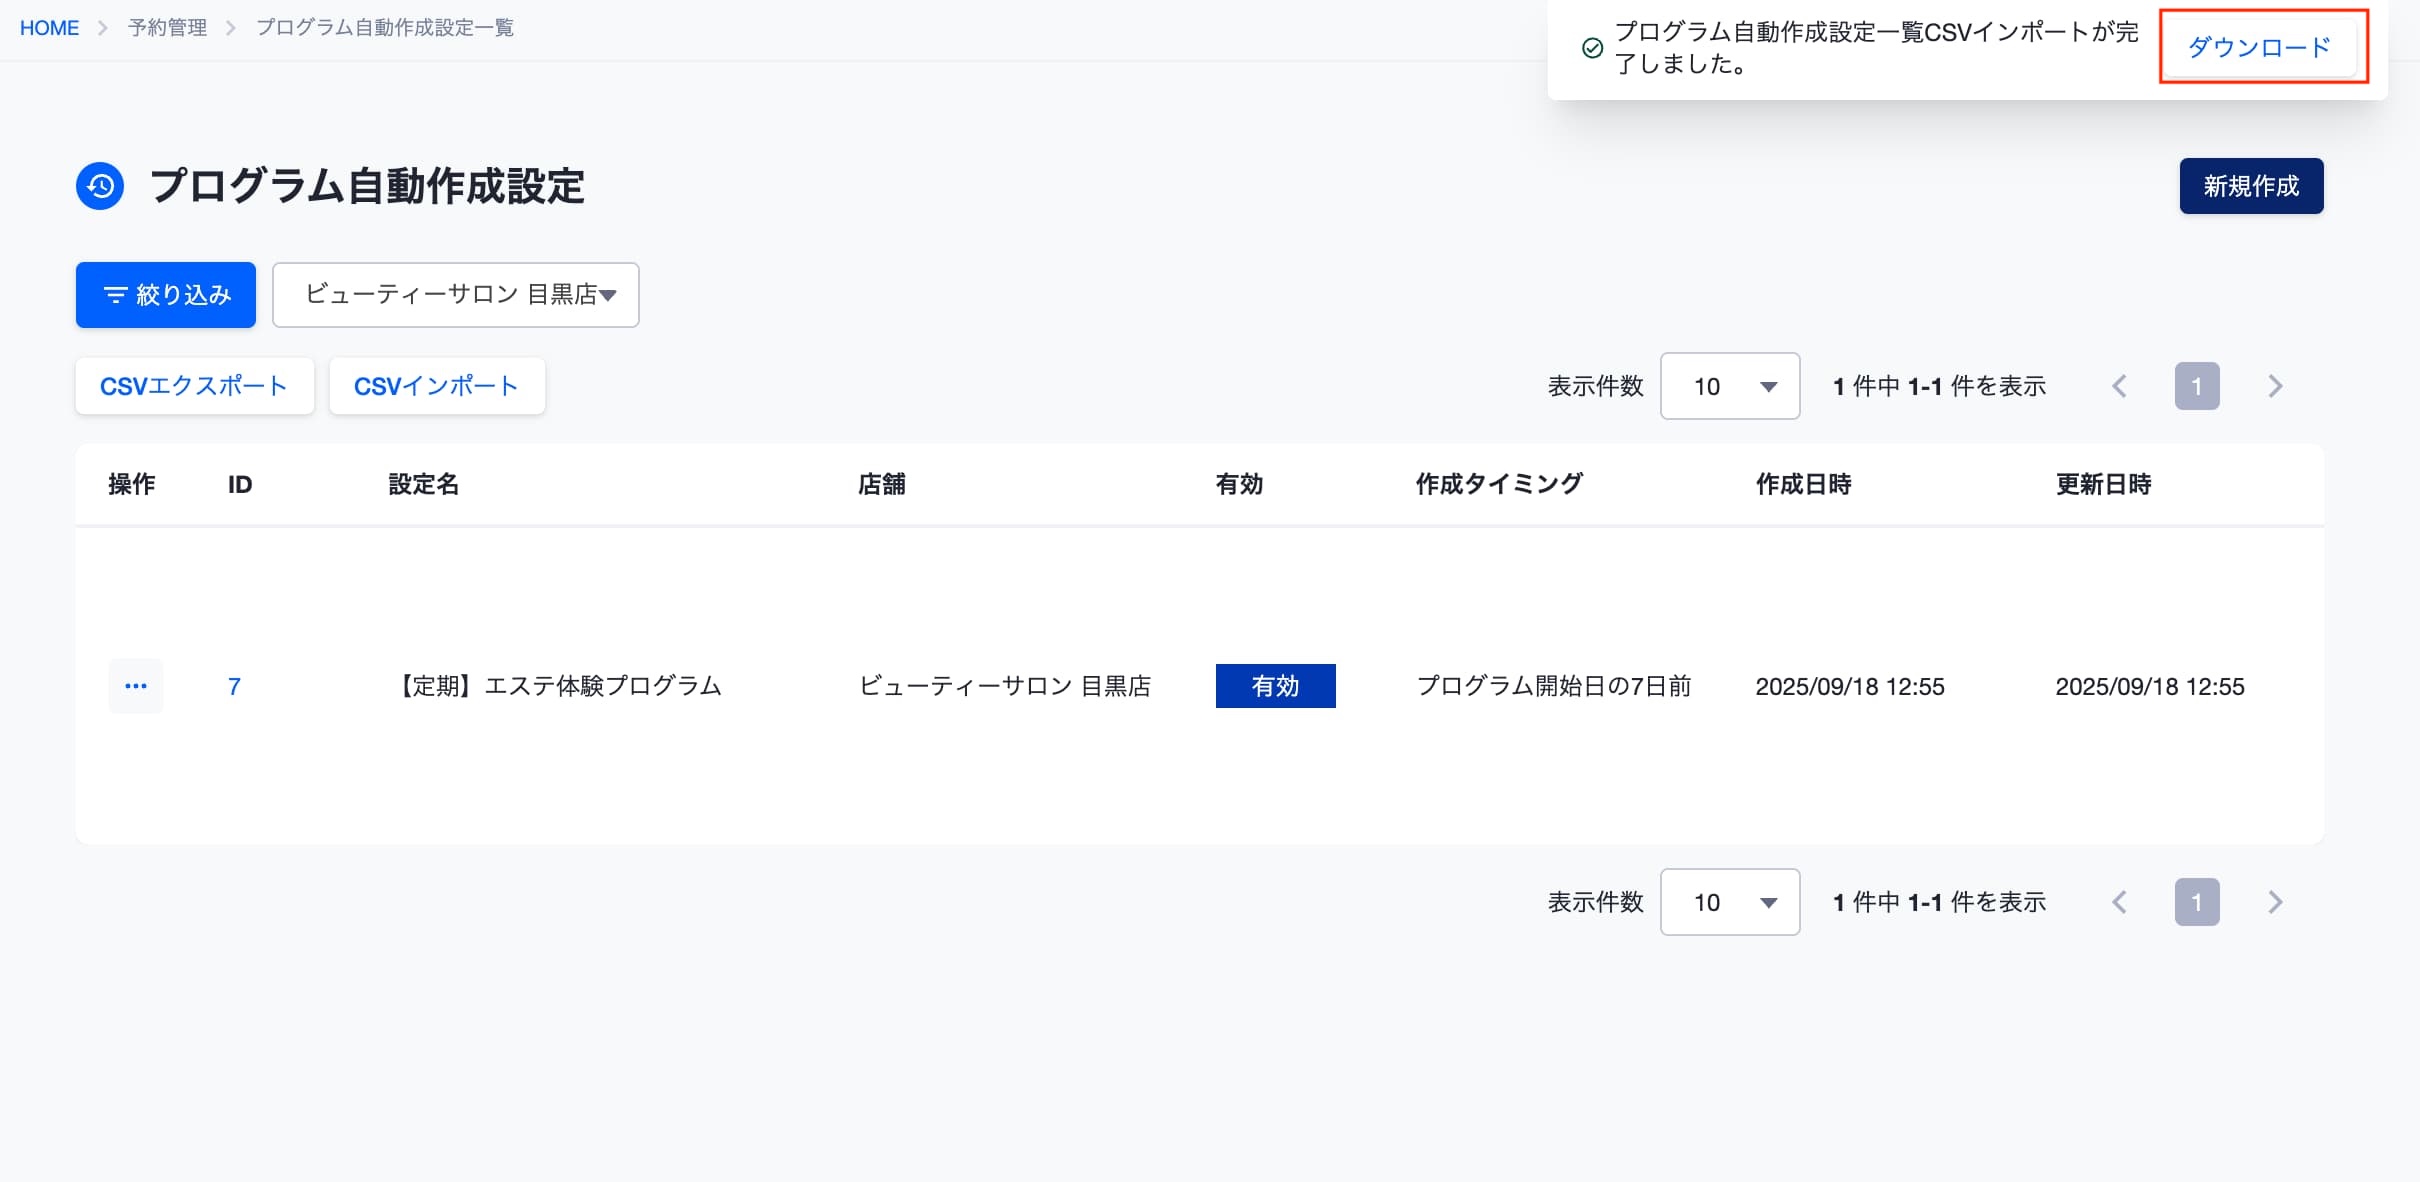Click the 新規作成 button

(x=2251, y=186)
